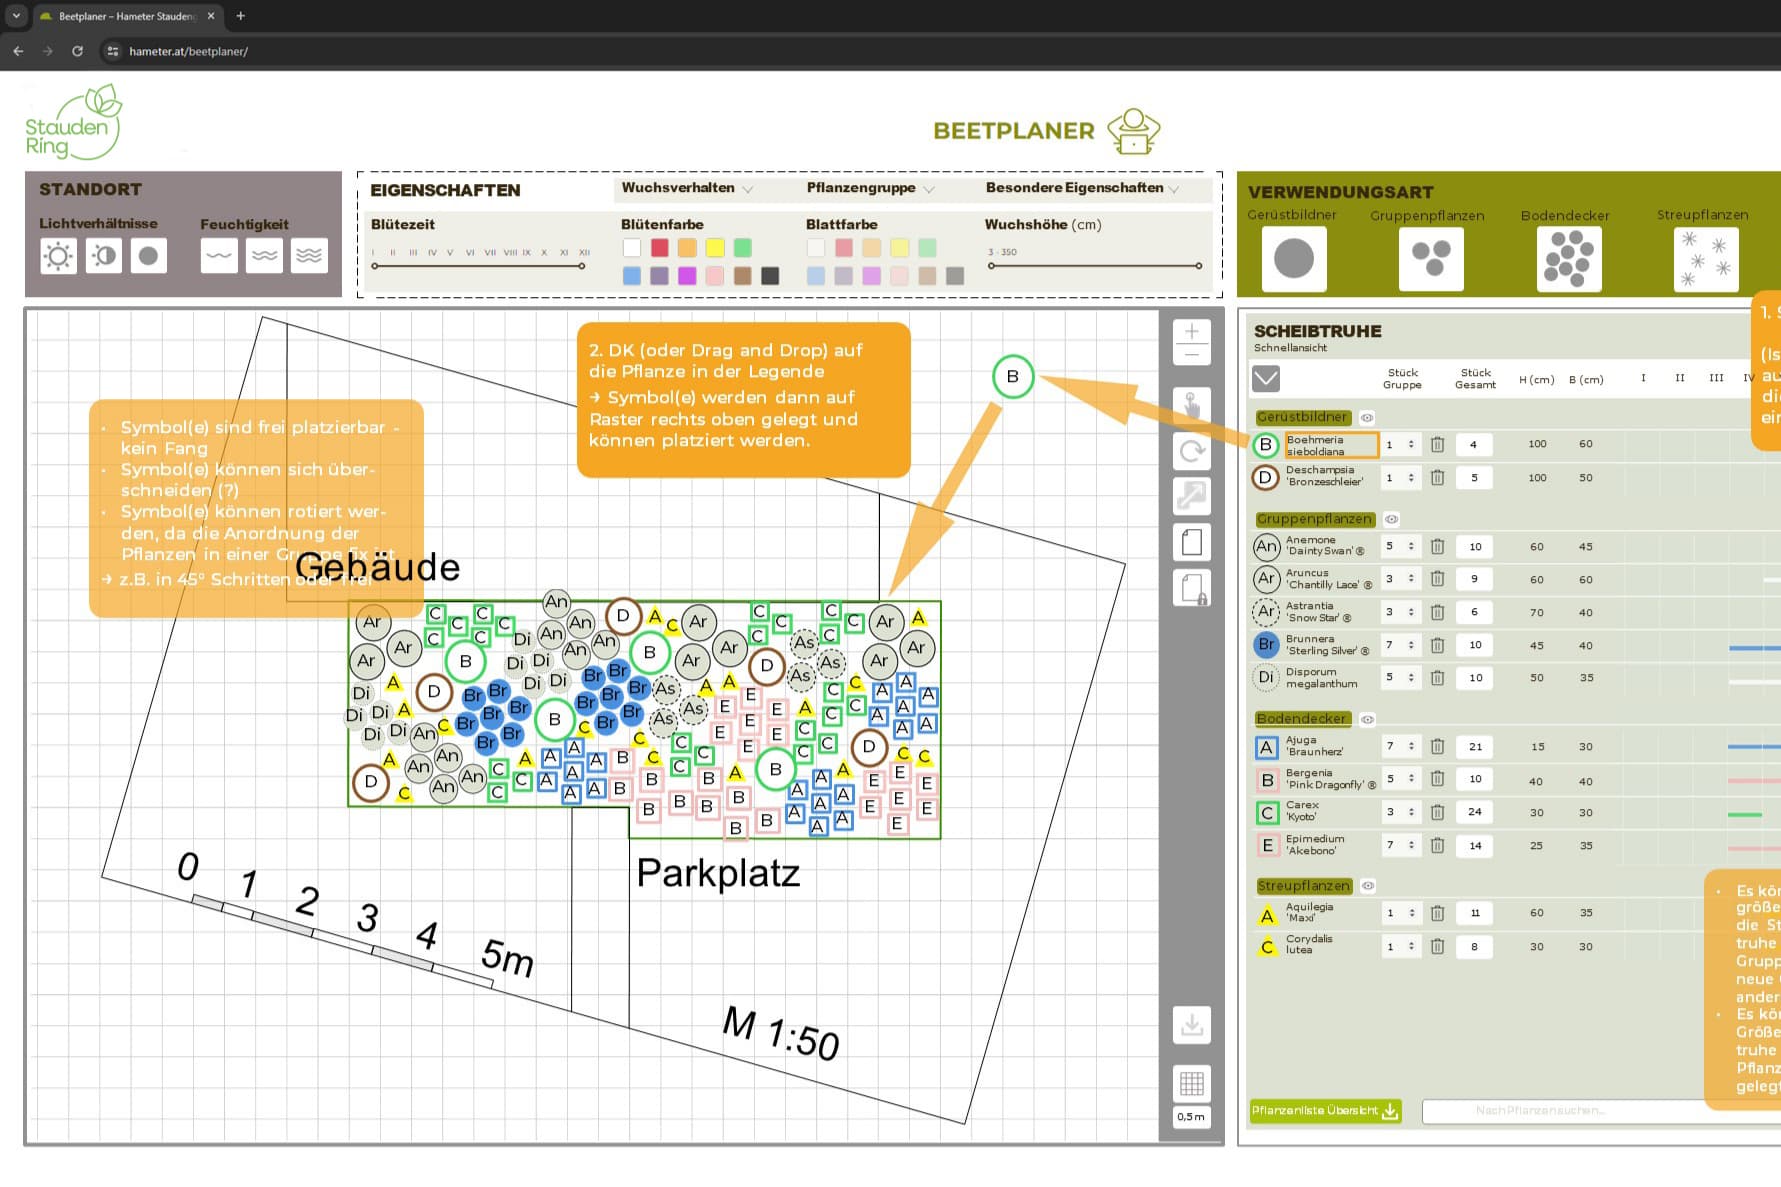This screenshot has width=1781, height=1187.
Task: Toggle visibility eye next to Streupflanzen heading
Action: click(1368, 886)
